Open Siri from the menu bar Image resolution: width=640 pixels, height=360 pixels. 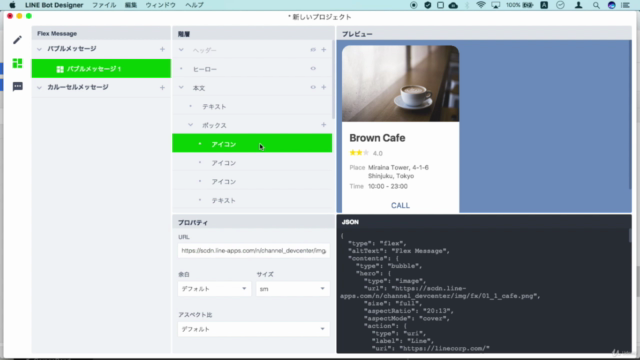pos(611,5)
